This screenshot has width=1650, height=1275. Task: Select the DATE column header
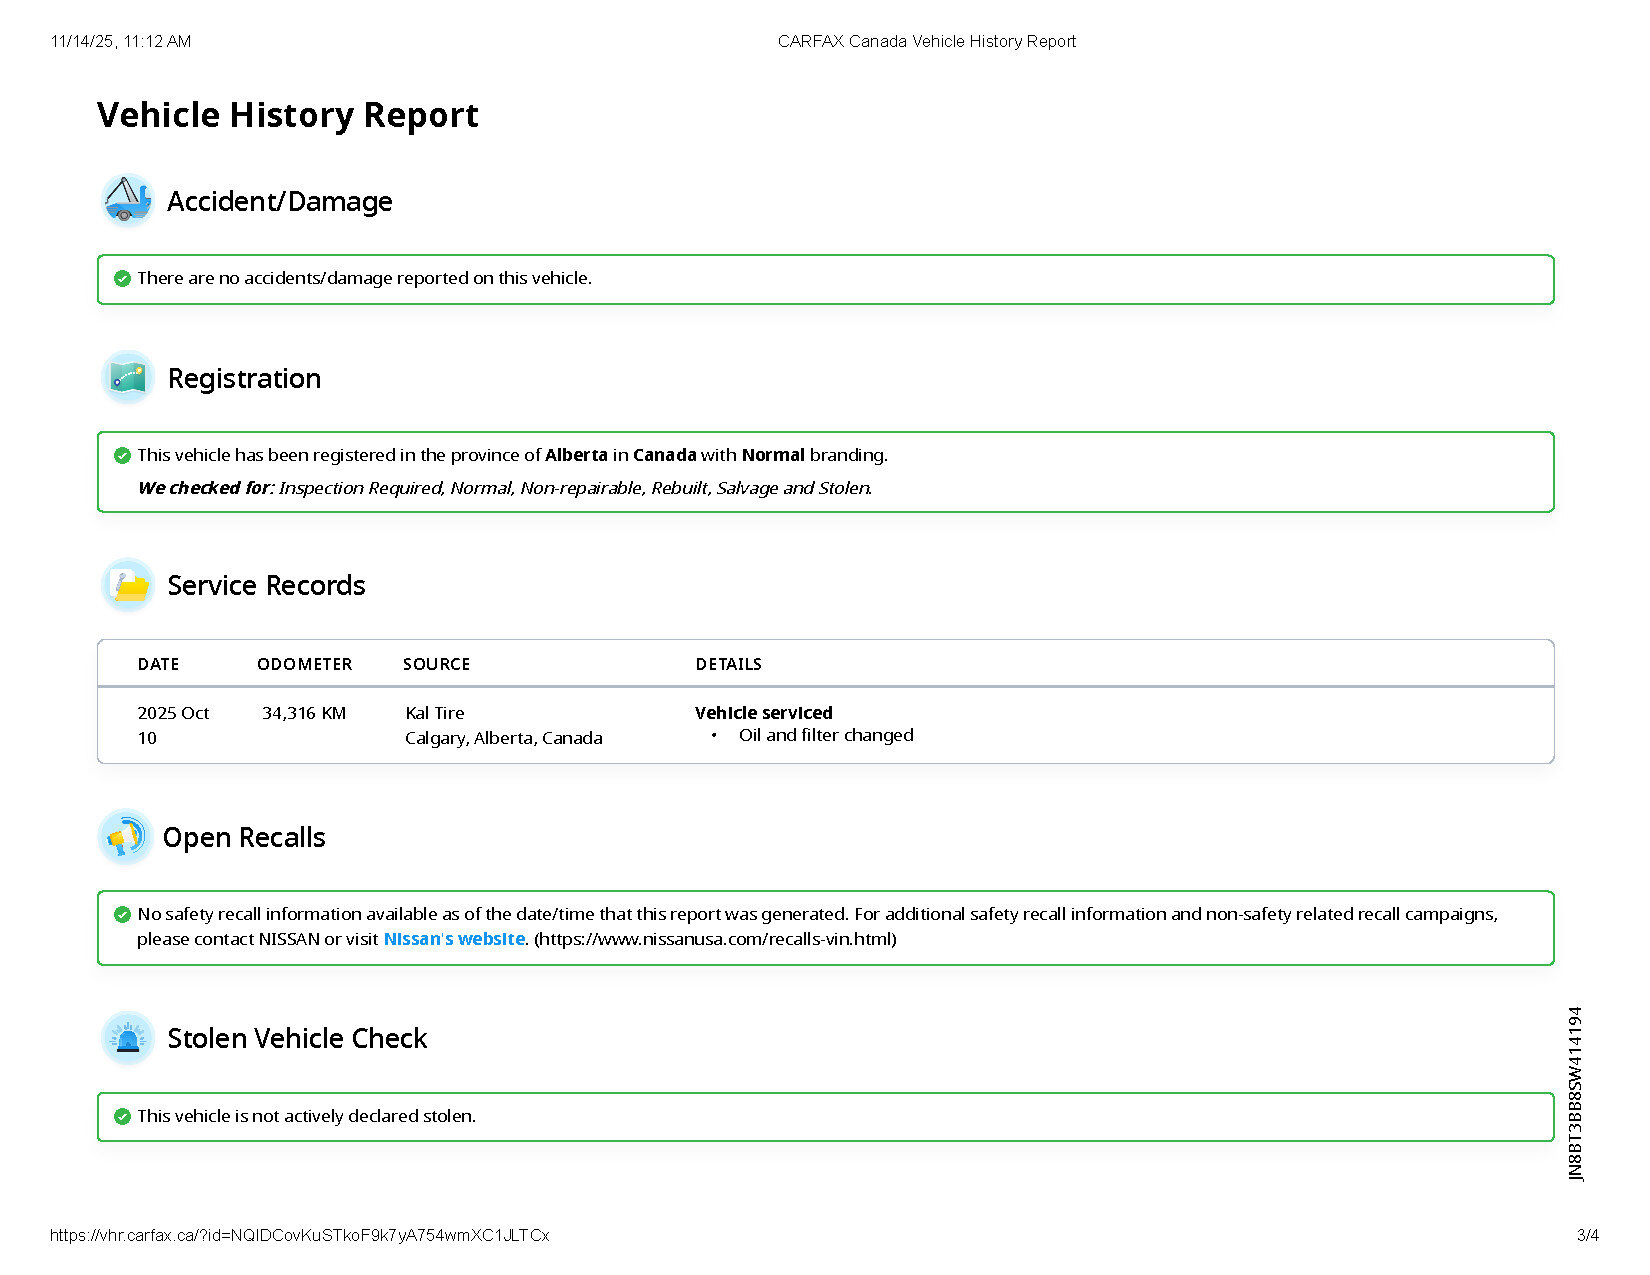(158, 664)
